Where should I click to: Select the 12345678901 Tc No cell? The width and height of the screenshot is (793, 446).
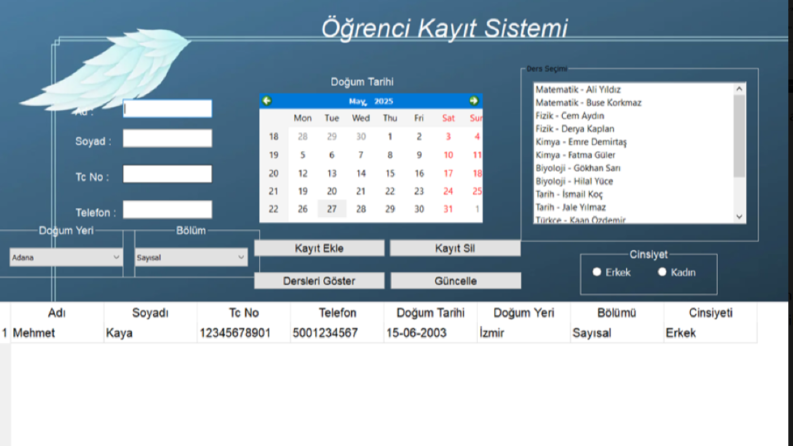[244, 333]
